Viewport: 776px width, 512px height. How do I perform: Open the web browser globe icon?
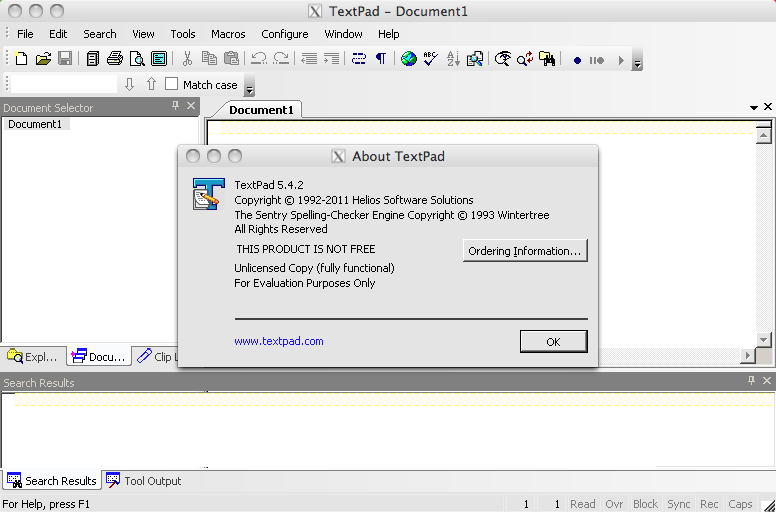409,58
